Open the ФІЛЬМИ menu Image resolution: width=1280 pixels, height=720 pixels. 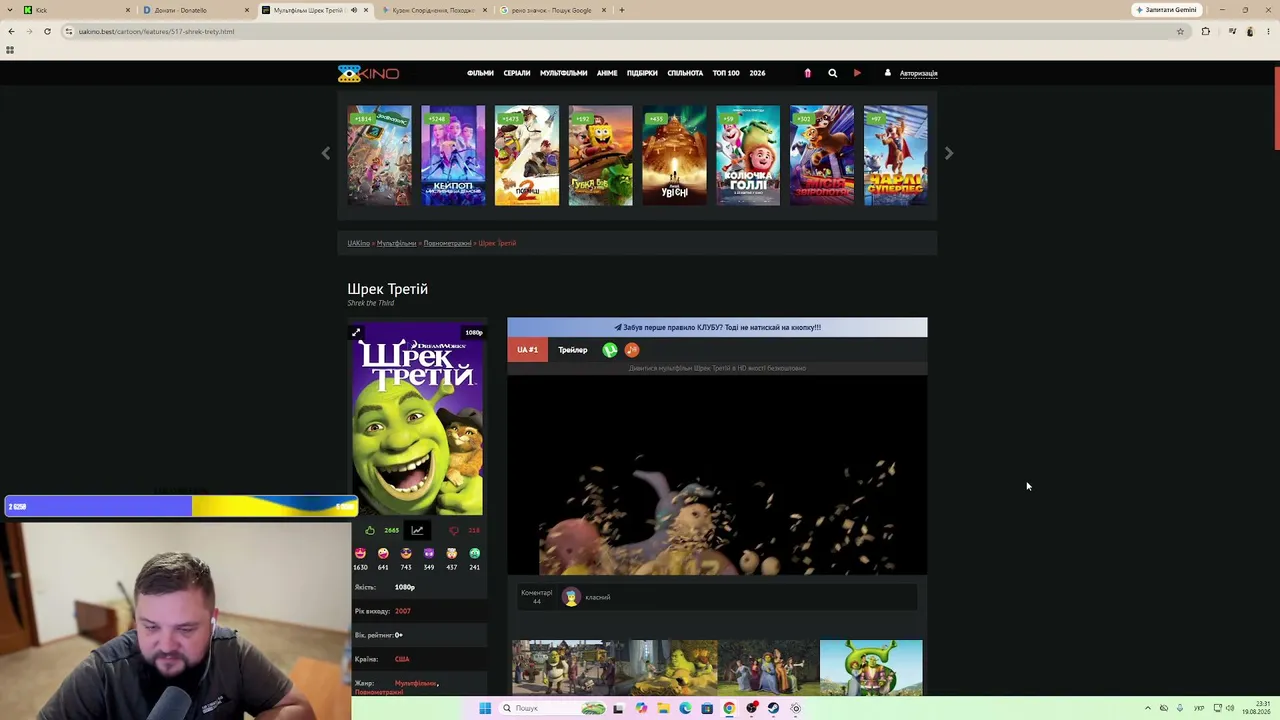tap(480, 73)
